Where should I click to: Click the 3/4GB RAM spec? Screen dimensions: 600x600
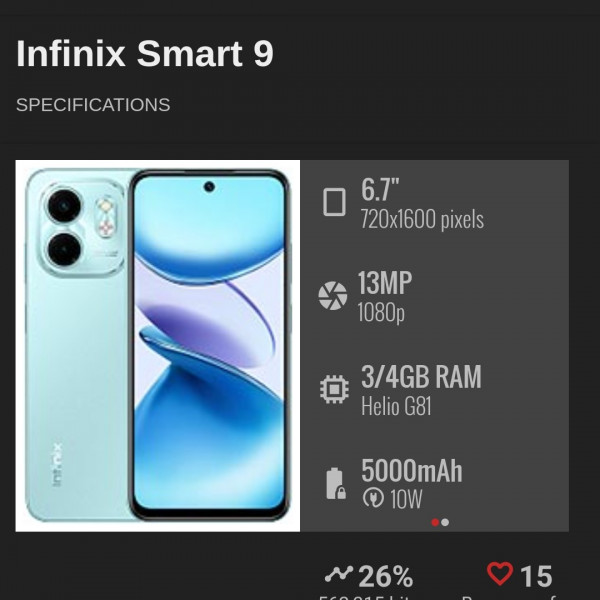tap(421, 377)
